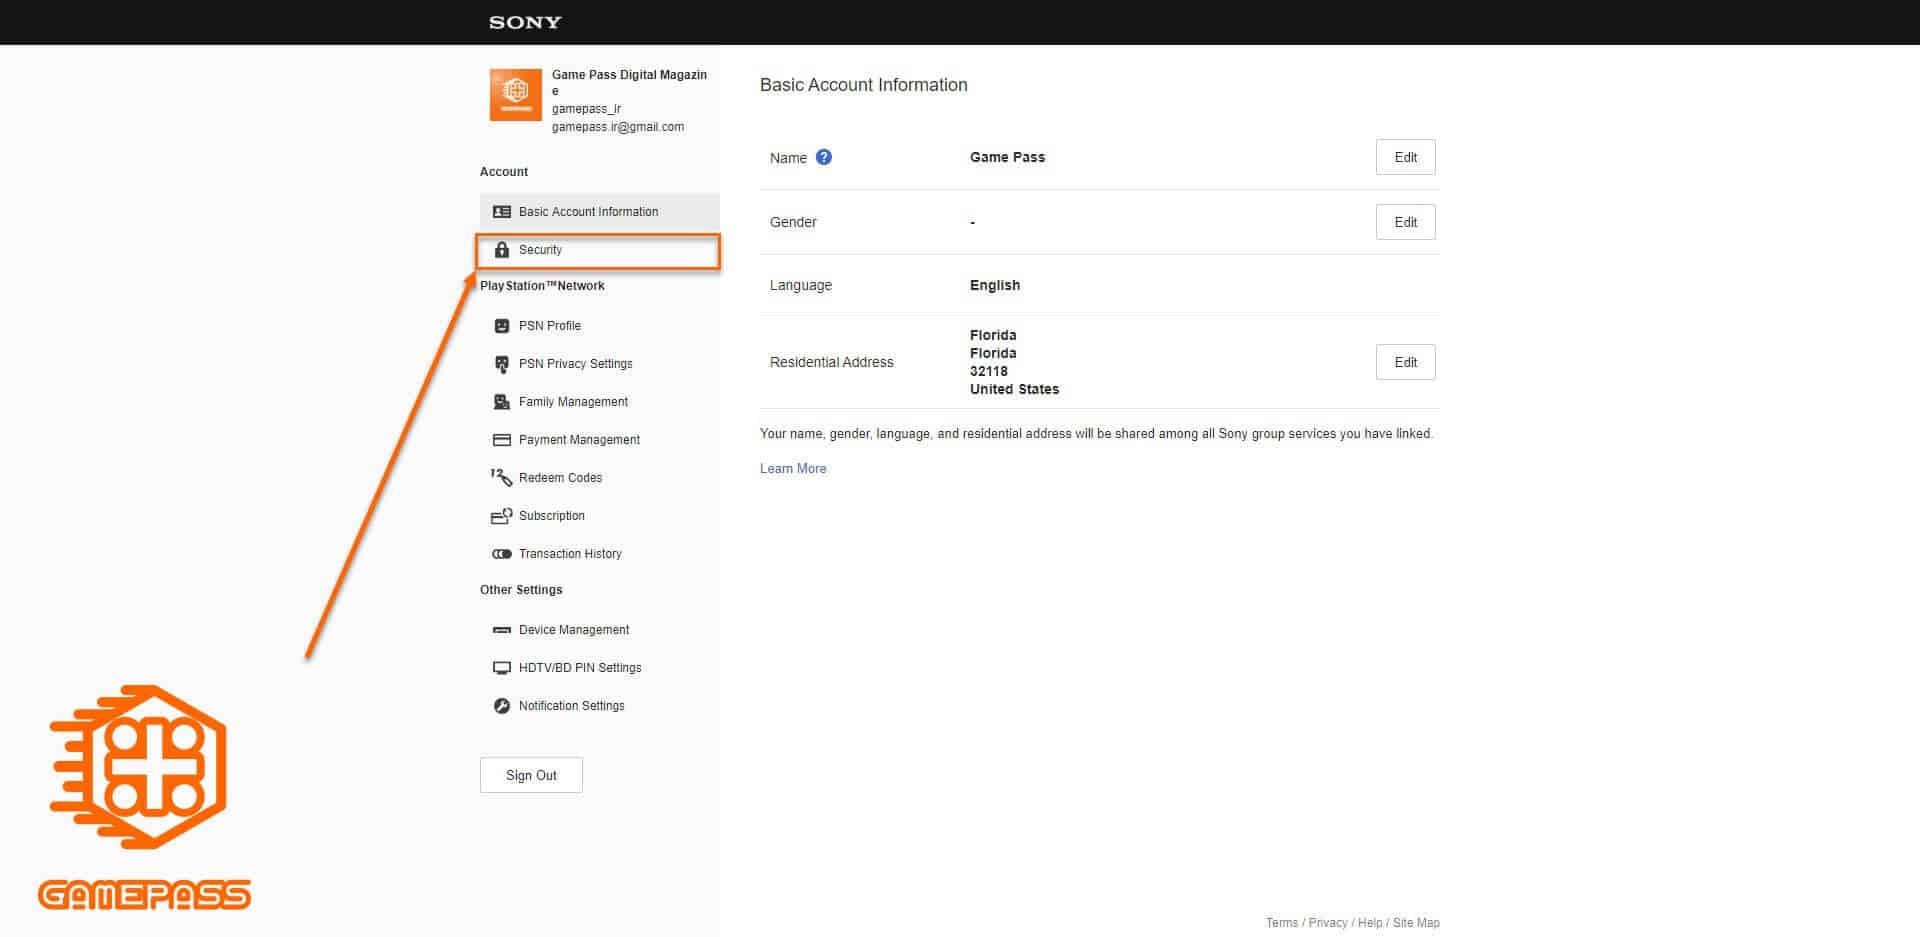Click the Other Settings section heading

[x=521, y=590]
